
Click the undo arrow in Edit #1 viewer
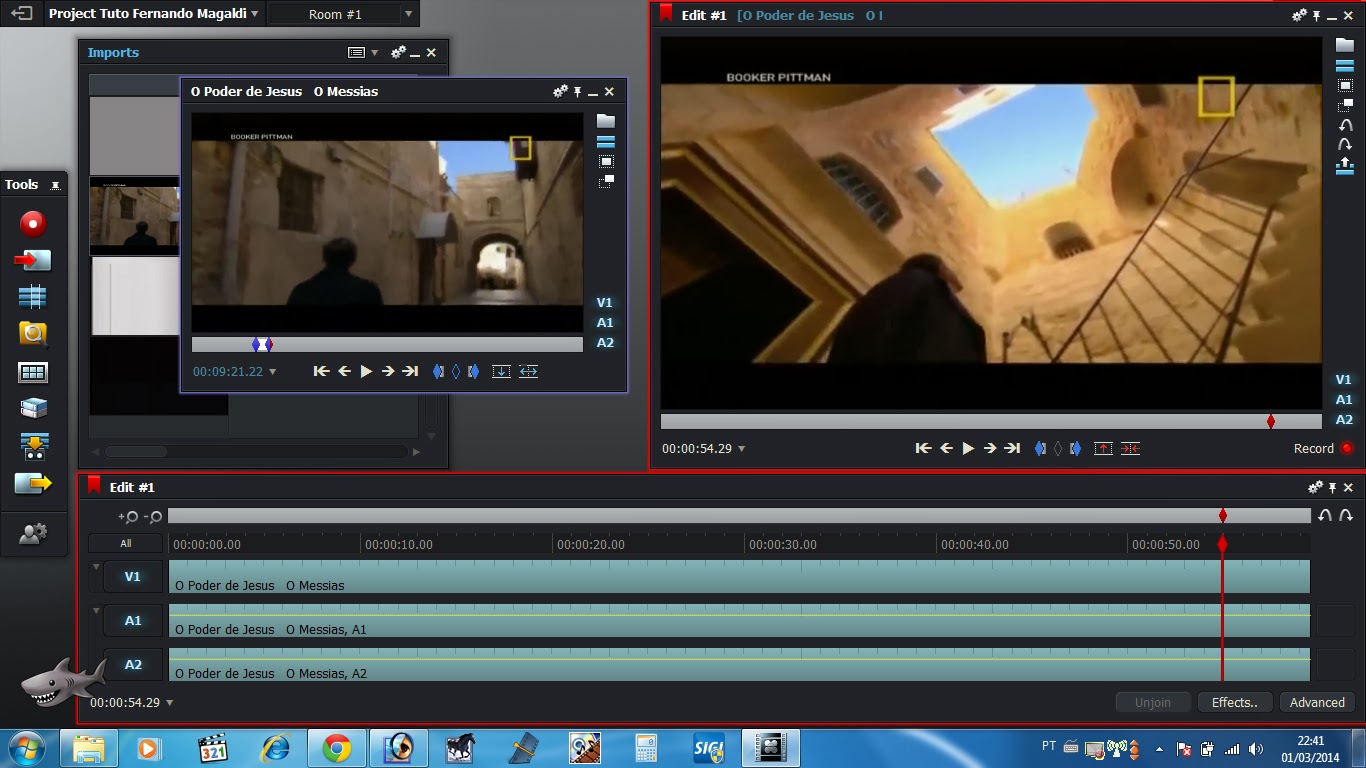[x=1345, y=125]
